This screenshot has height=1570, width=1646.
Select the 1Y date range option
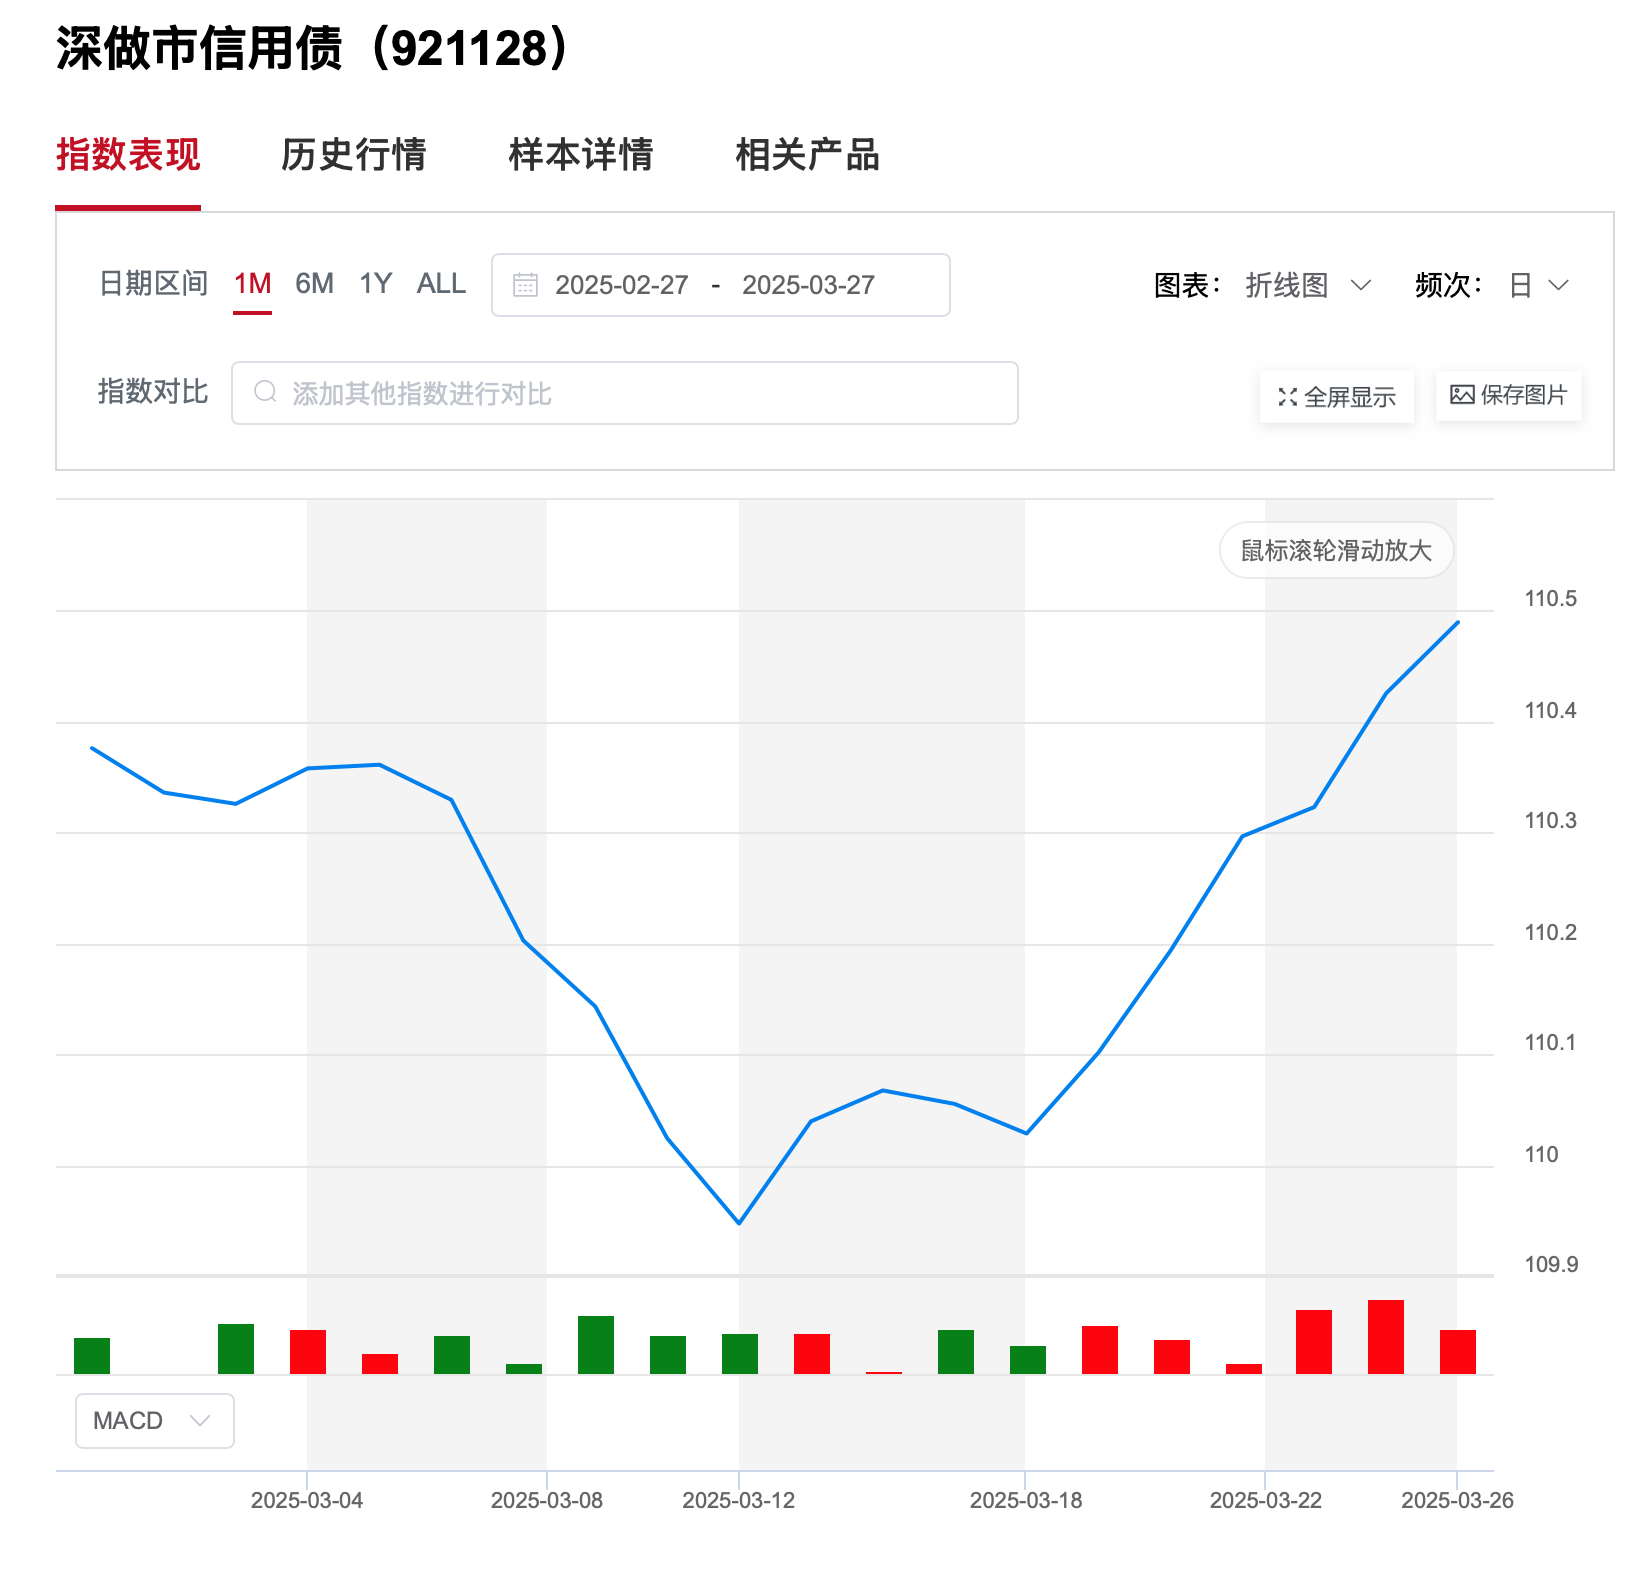pyautogui.click(x=375, y=284)
